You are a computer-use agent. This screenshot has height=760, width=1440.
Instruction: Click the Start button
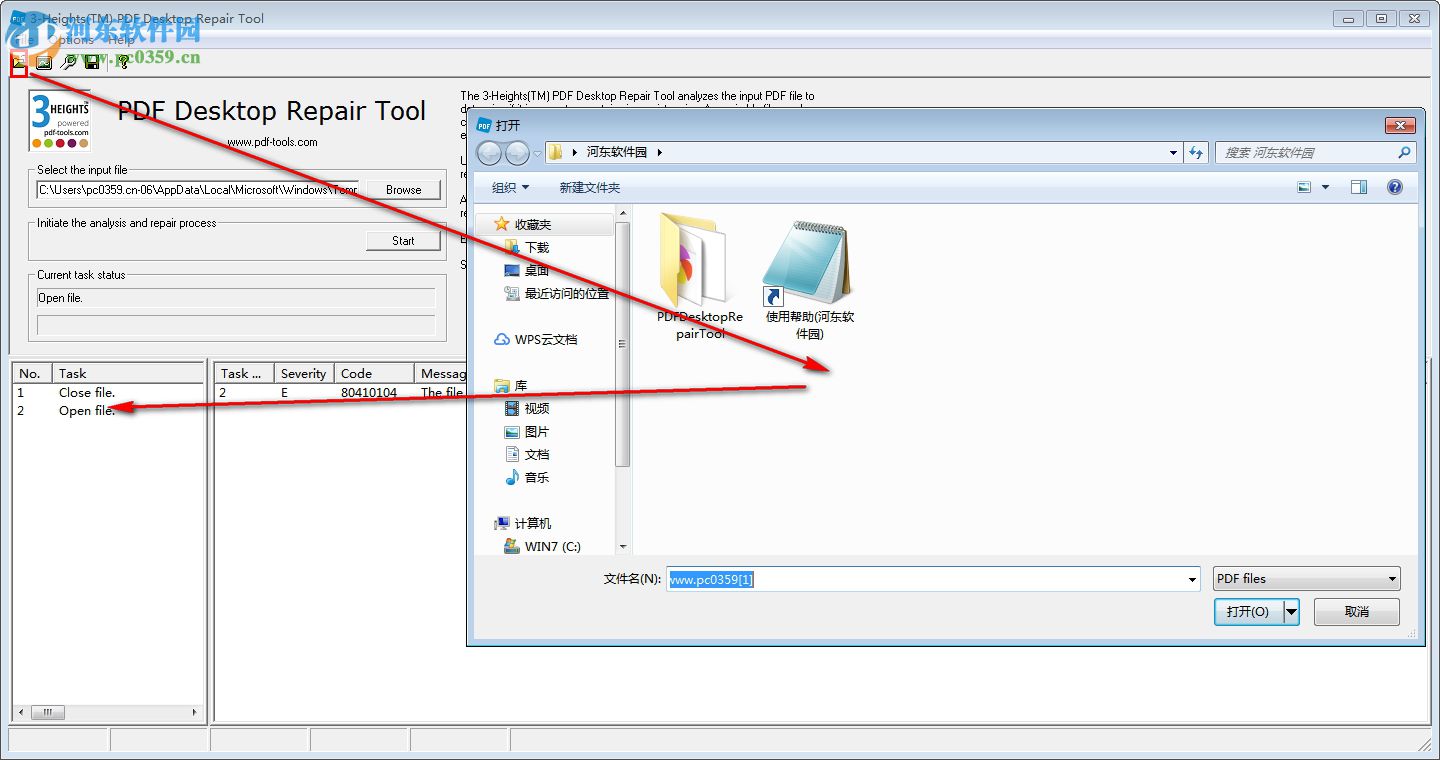pyautogui.click(x=403, y=240)
